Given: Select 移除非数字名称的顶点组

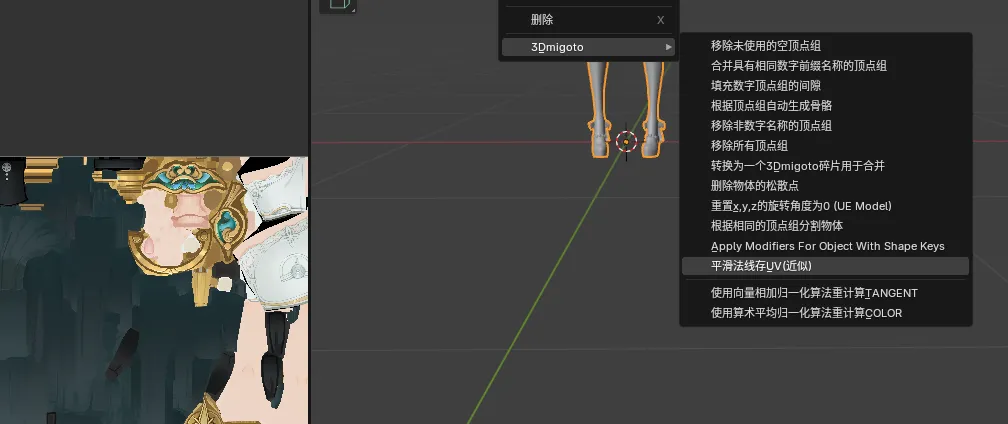Looking at the screenshot, I should tap(825, 126).
